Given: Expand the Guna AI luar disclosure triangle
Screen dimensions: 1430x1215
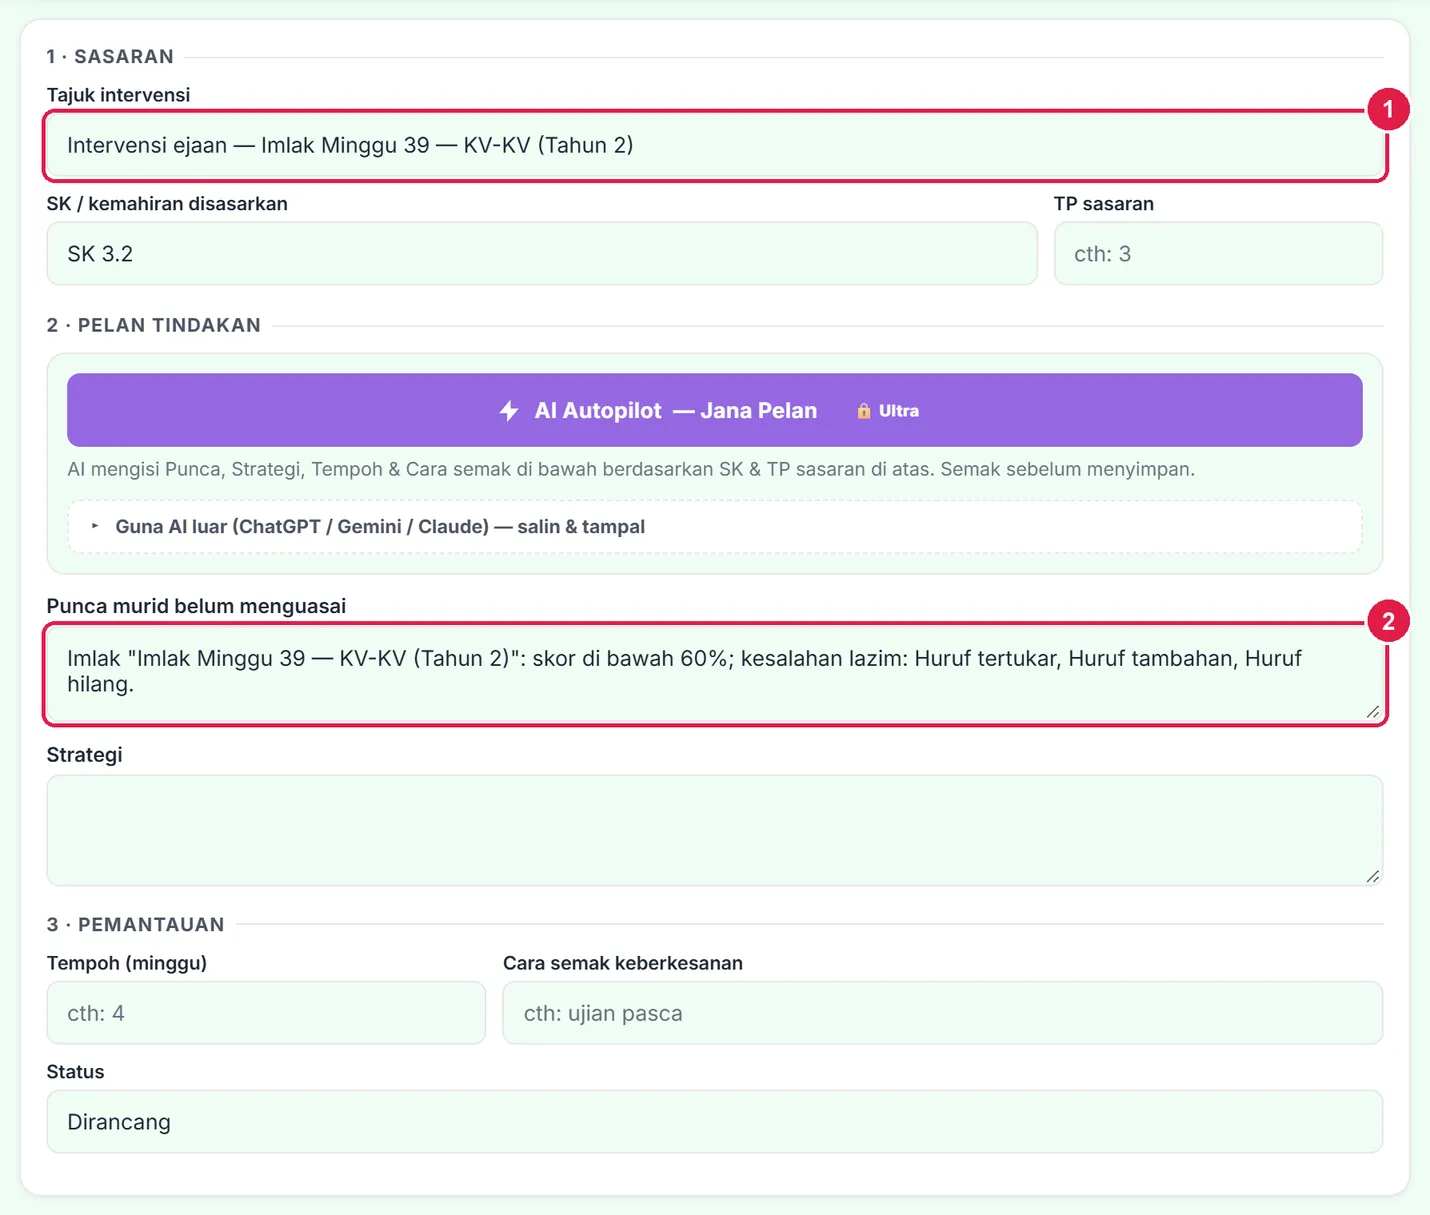Looking at the screenshot, I should tap(95, 526).
